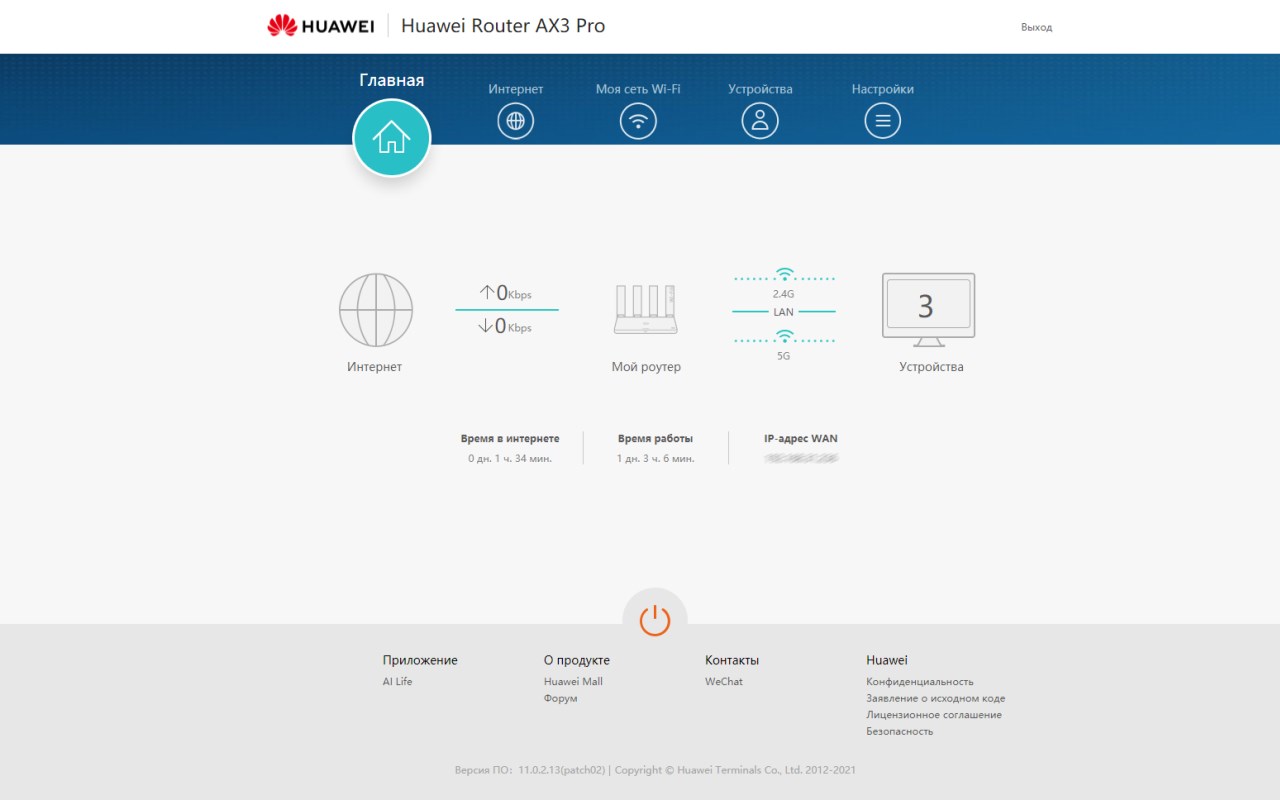Viewport: 1280px width, 800px height.
Task: Click the Время работы heading
Action: pos(656,438)
